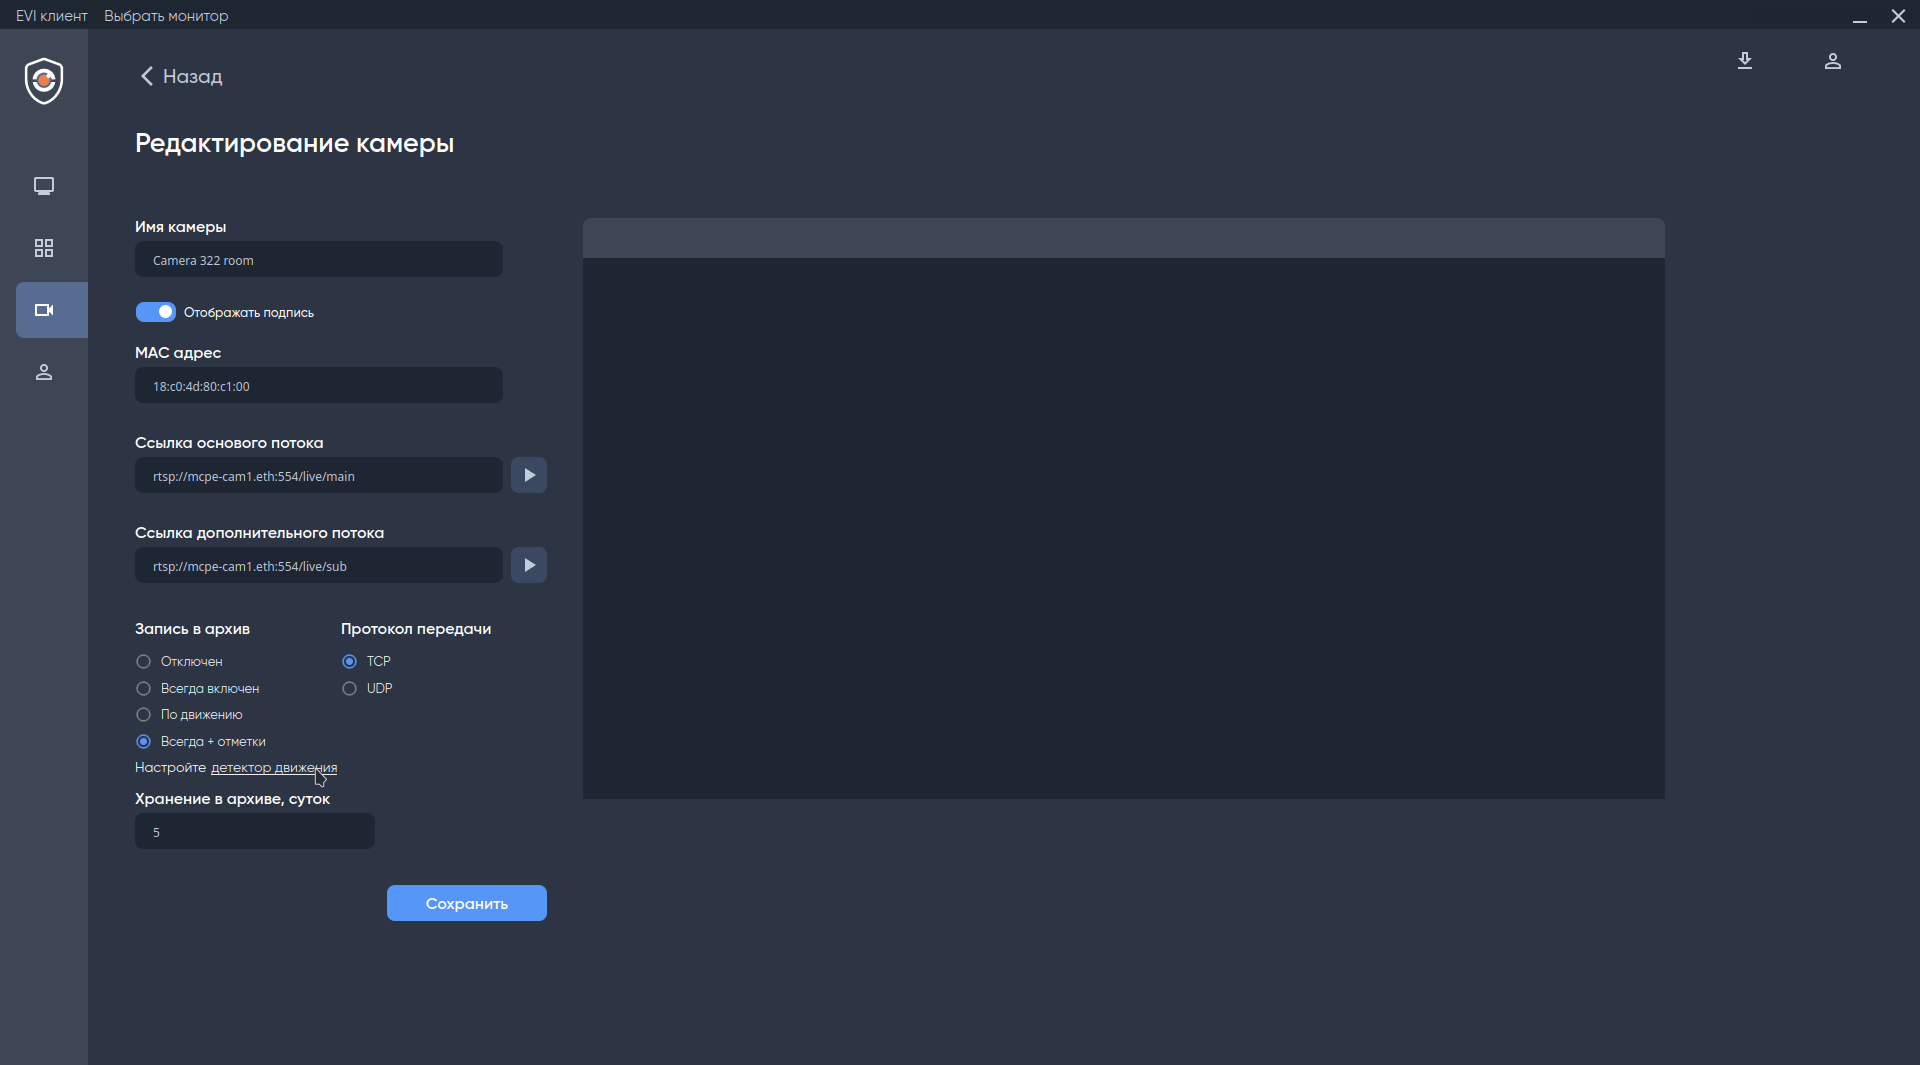The height and width of the screenshot is (1065, 1920).
Task: Select the Всегда + отметки recording option
Action: coord(201,741)
